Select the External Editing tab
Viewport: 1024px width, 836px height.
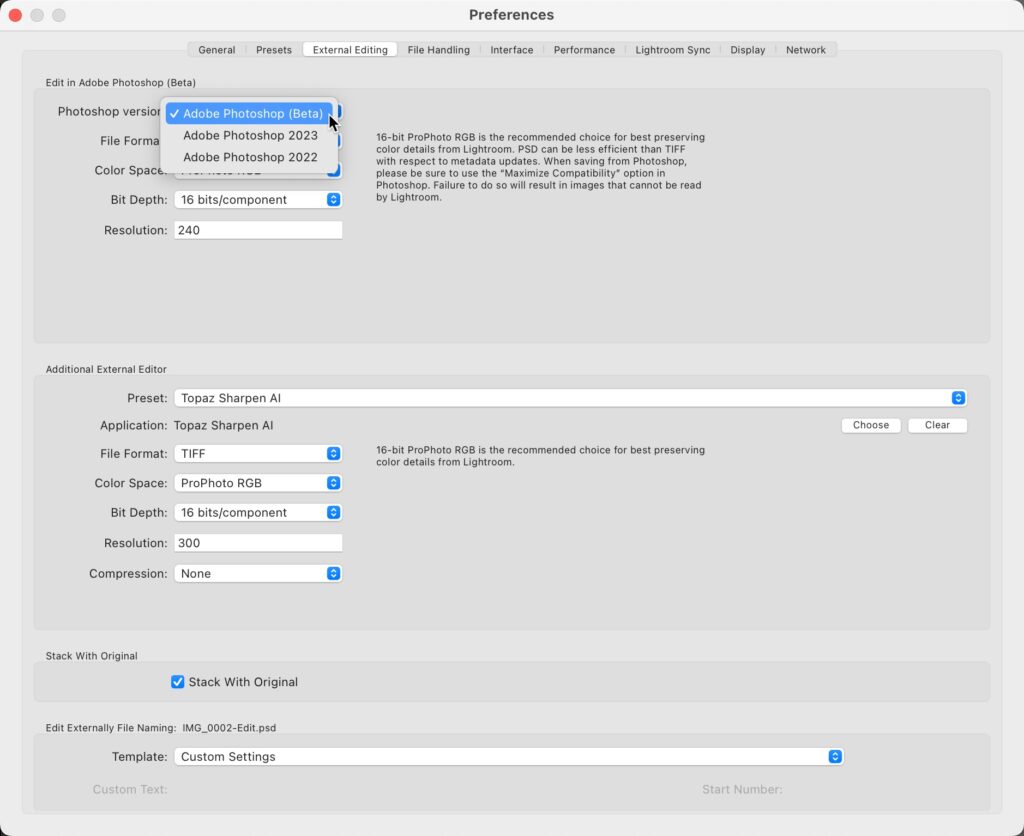coord(350,50)
